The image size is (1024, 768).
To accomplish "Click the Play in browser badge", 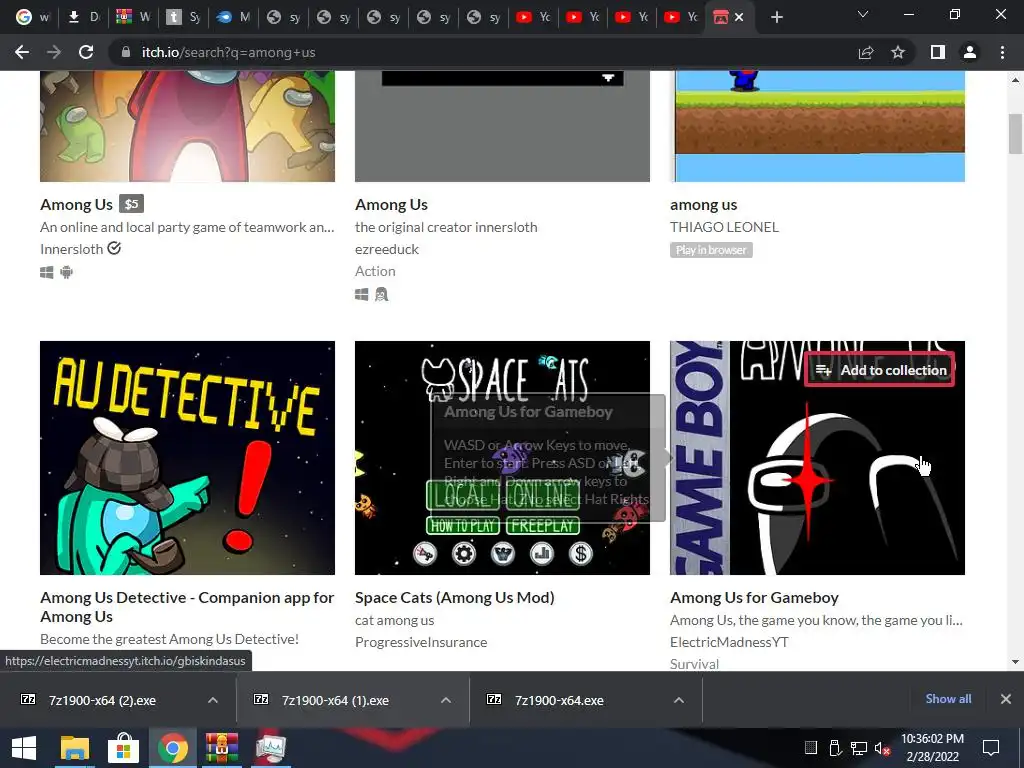I will (x=711, y=249).
